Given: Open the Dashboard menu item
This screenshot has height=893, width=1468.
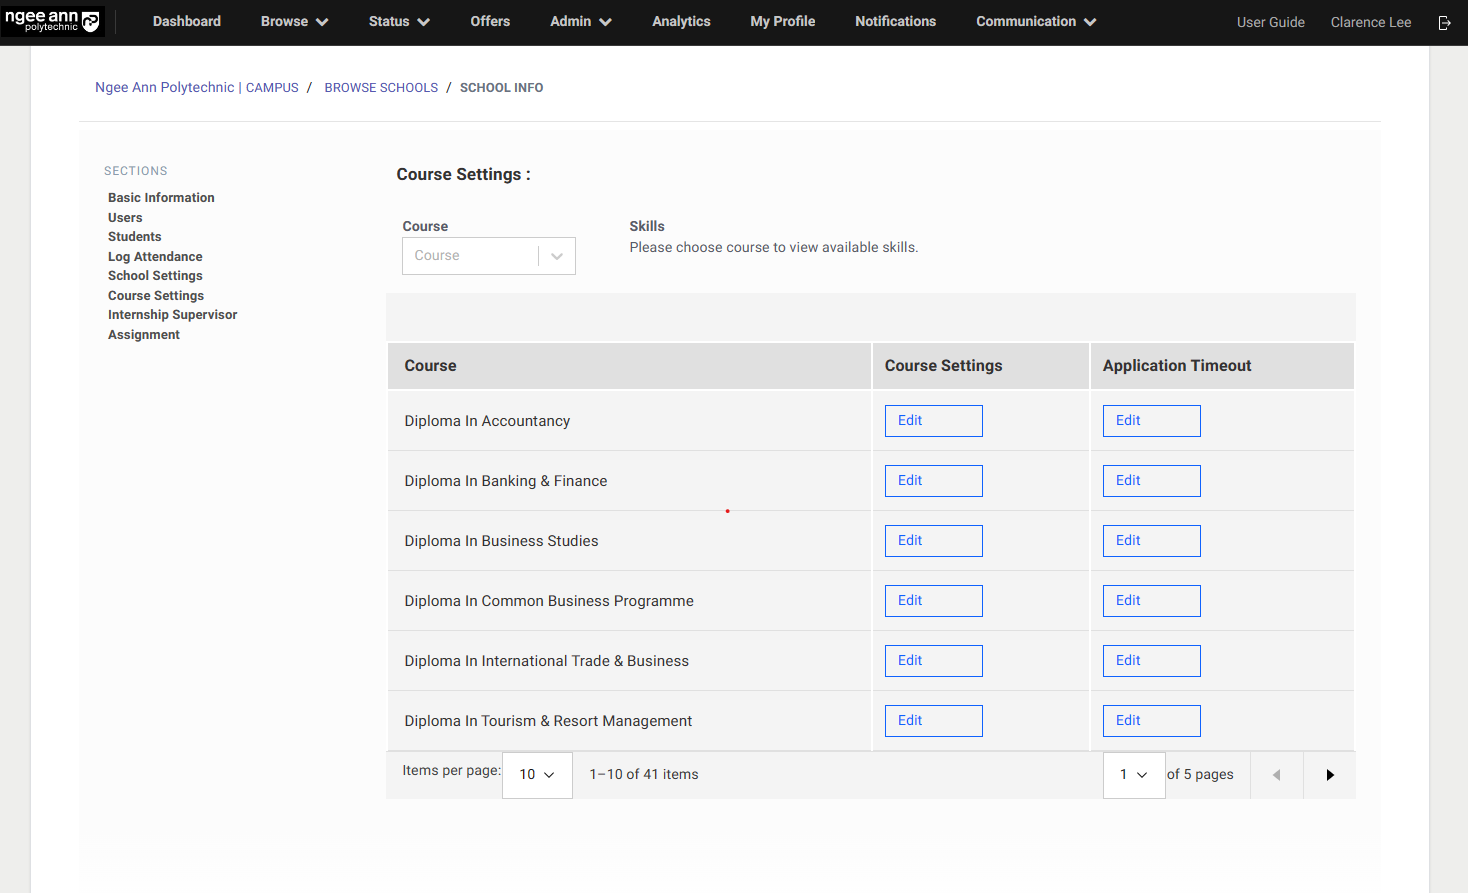Looking at the screenshot, I should 187,21.
